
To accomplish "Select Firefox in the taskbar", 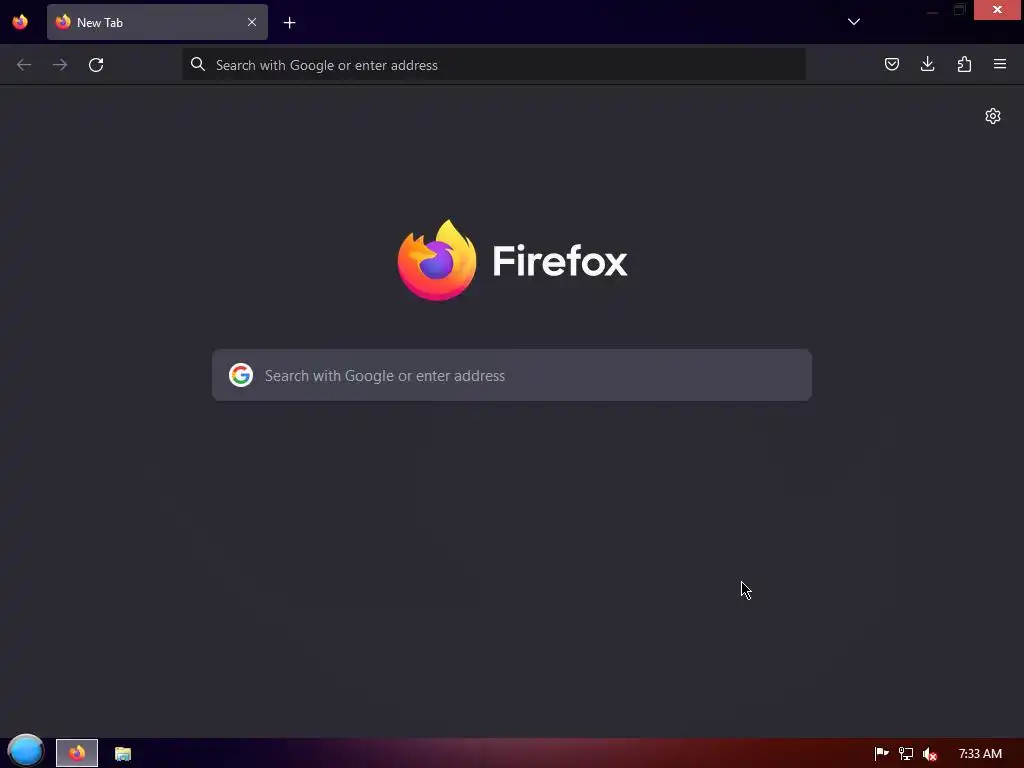I will click(77, 753).
